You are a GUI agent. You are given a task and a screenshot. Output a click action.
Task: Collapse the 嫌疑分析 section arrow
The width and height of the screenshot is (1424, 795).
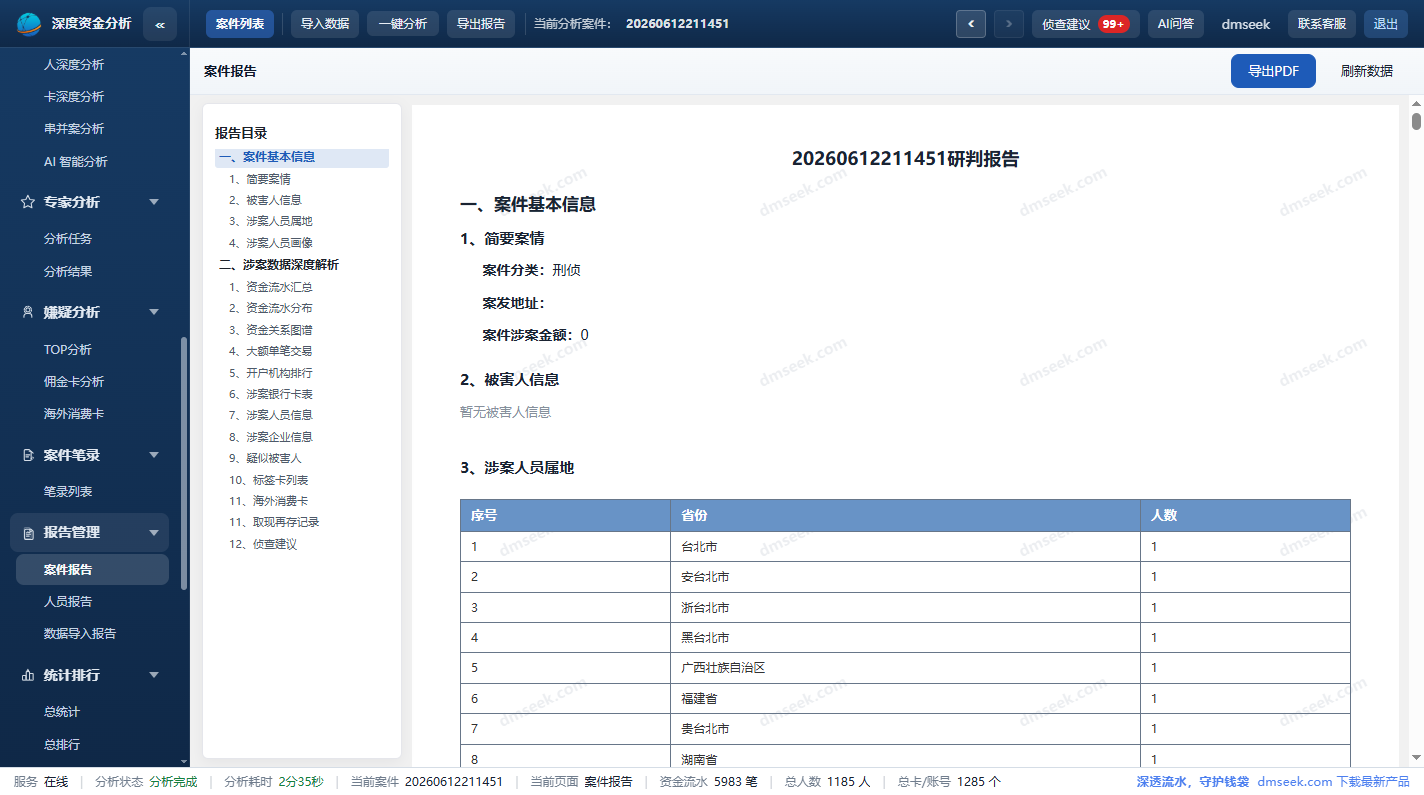[x=154, y=312]
